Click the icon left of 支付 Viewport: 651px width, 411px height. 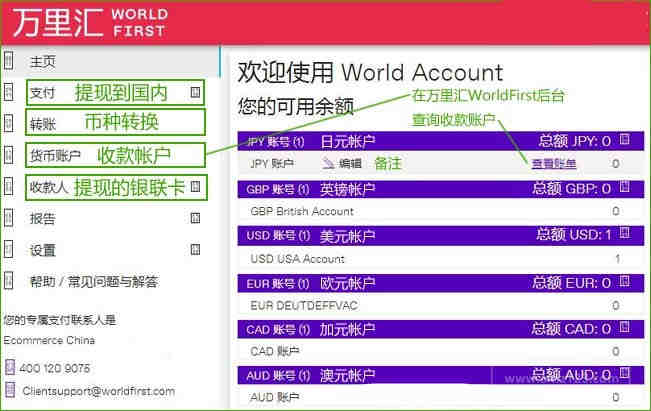pos(9,92)
